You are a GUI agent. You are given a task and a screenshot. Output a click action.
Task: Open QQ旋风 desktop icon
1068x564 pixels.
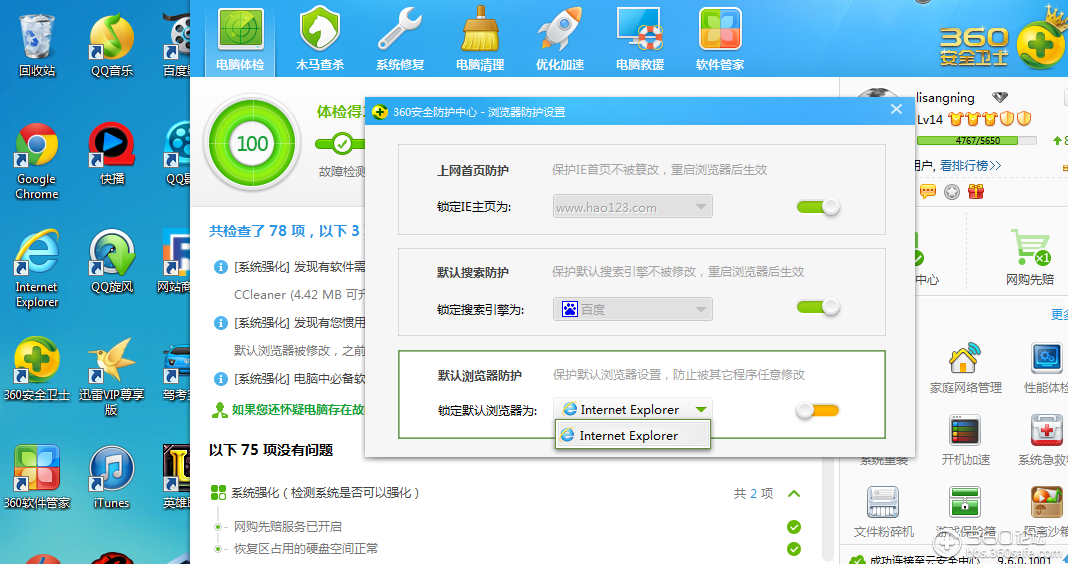(x=112, y=262)
